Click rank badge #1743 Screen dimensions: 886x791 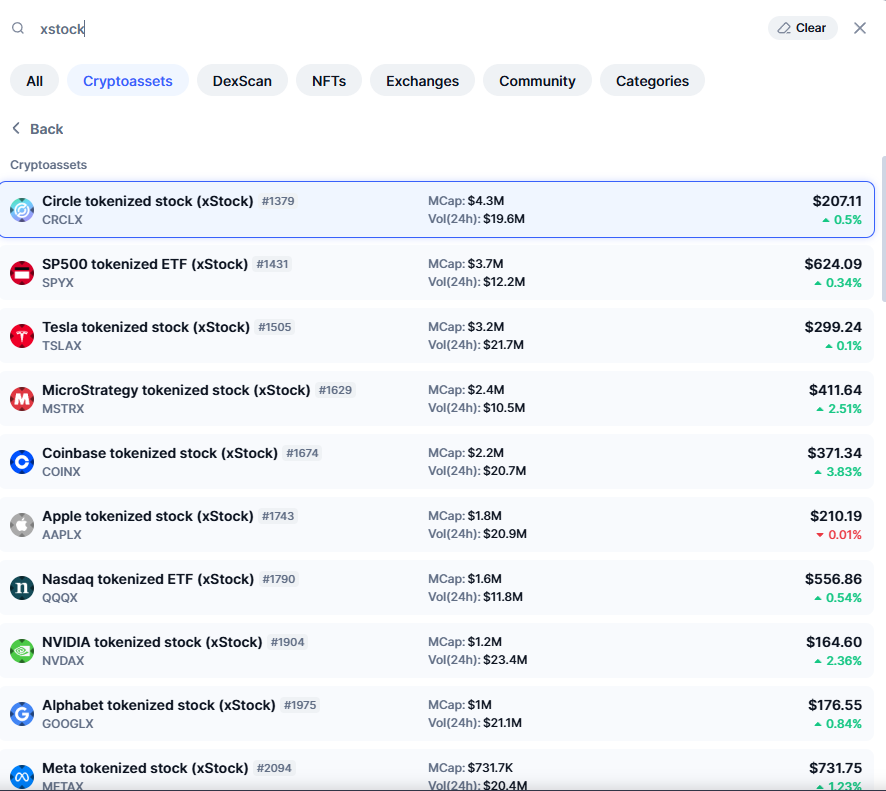click(278, 516)
